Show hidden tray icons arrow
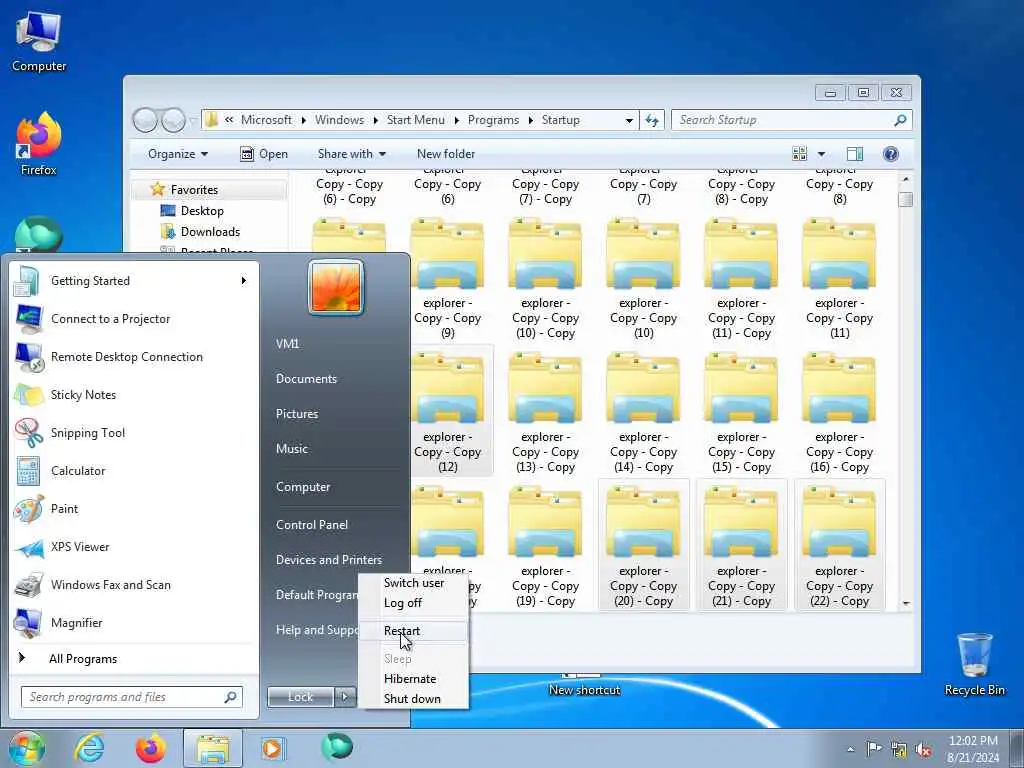The height and width of the screenshot is (768, 1024). pyautogui.click(x=850, y=749)
